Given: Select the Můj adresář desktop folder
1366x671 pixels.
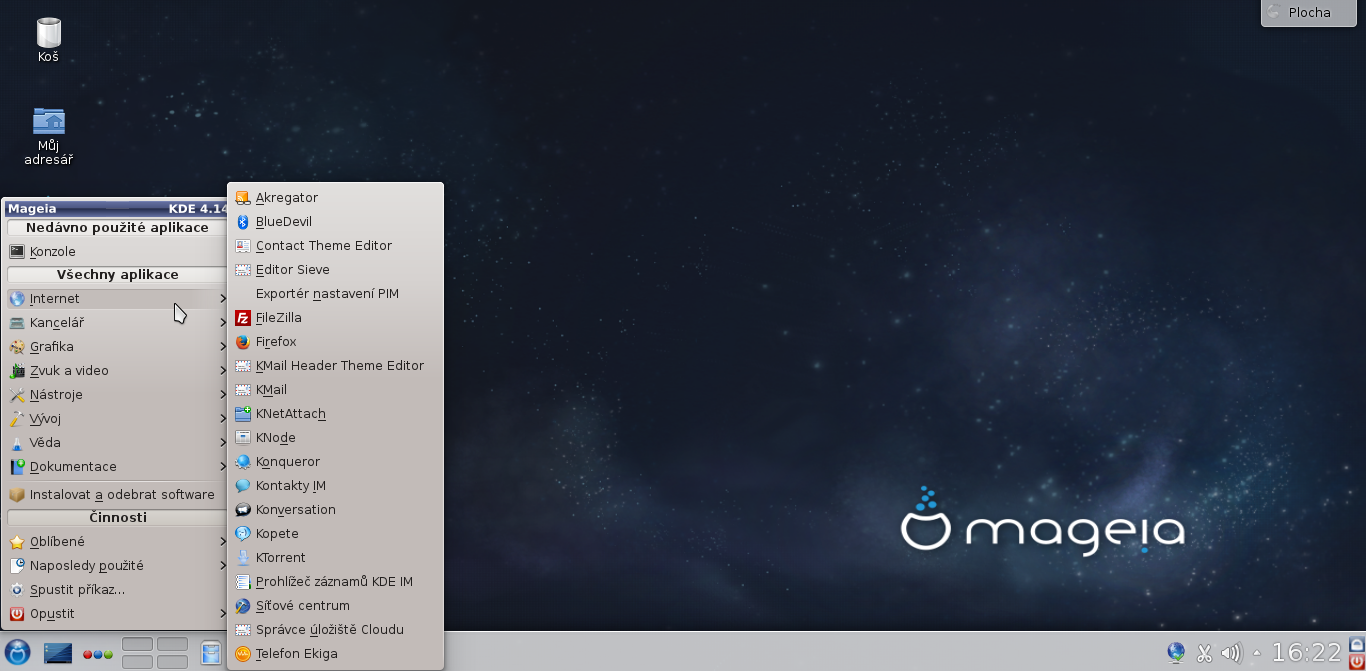Looking at the screenshot, I should 48,136.
